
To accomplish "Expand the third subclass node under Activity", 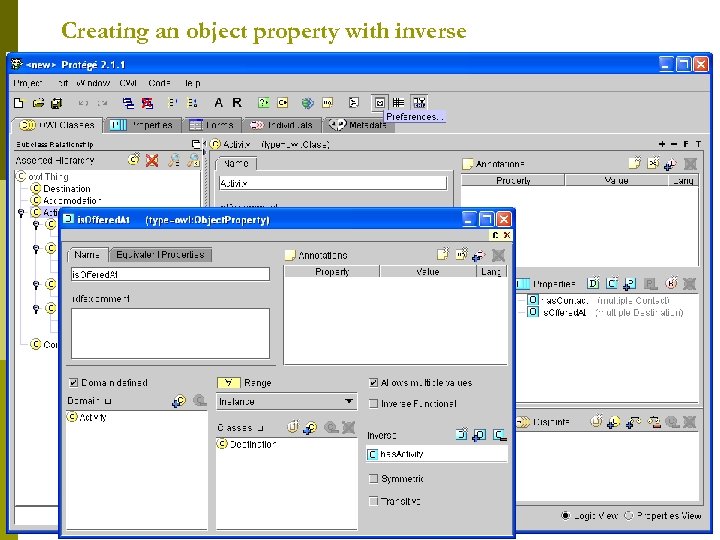I will coord(36,285).
